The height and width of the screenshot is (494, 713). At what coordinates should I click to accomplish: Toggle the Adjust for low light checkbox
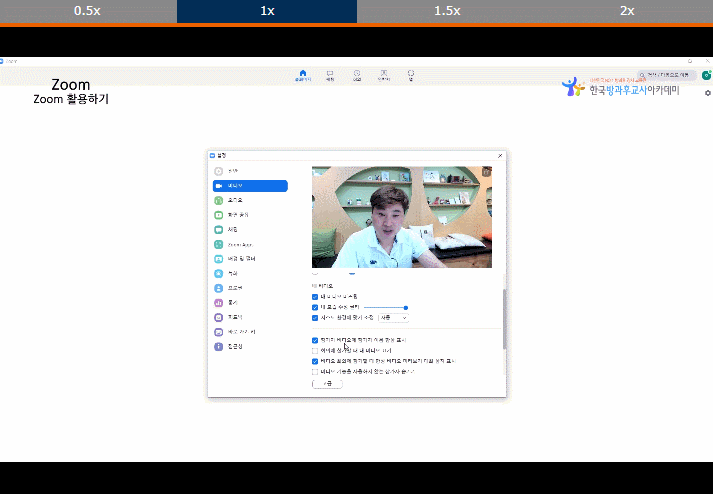click(315, 318)
